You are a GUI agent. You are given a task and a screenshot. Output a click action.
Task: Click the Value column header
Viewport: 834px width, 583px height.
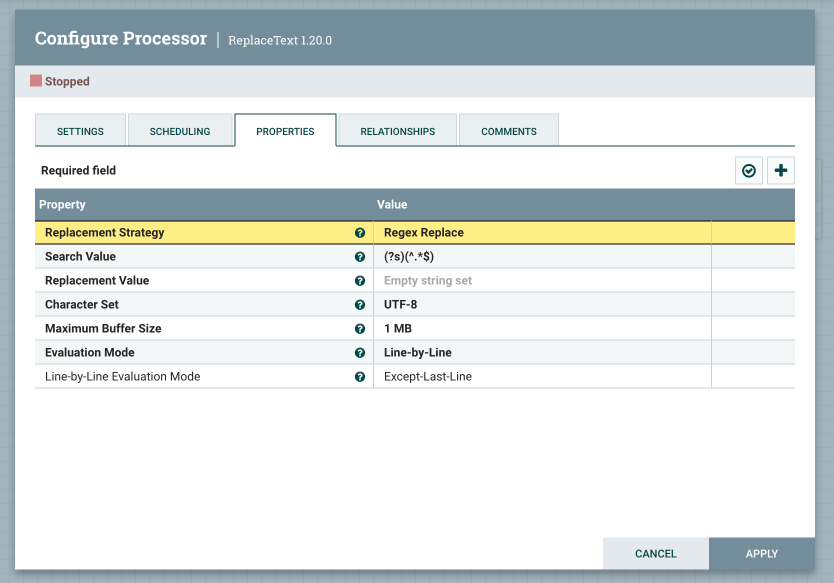392,204
